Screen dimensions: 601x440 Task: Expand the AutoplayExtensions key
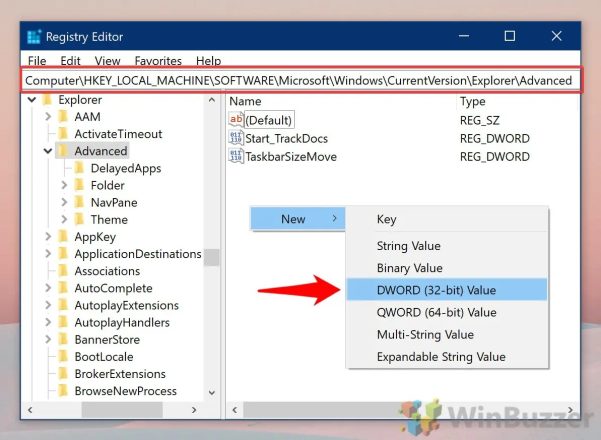pyautogui.click(x=48, y=305)
